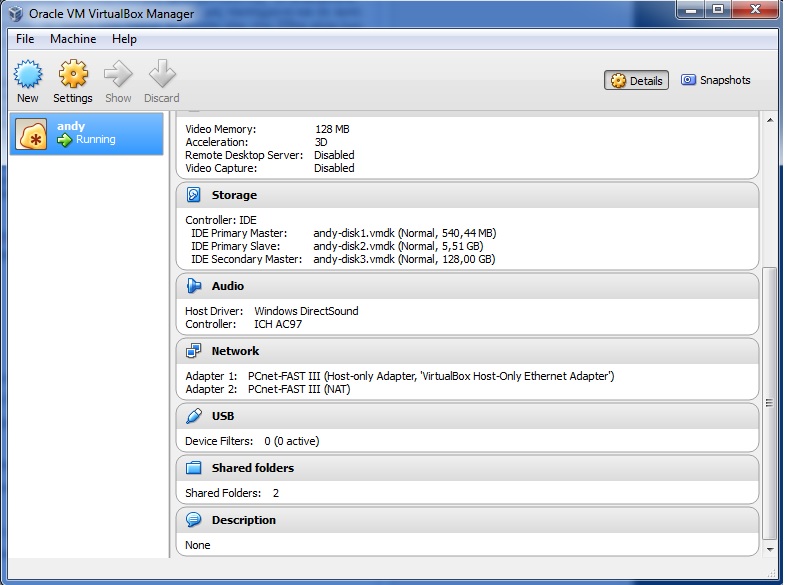
Task: Minimize the VirtualBox Manager window
Action: point(691,10)
